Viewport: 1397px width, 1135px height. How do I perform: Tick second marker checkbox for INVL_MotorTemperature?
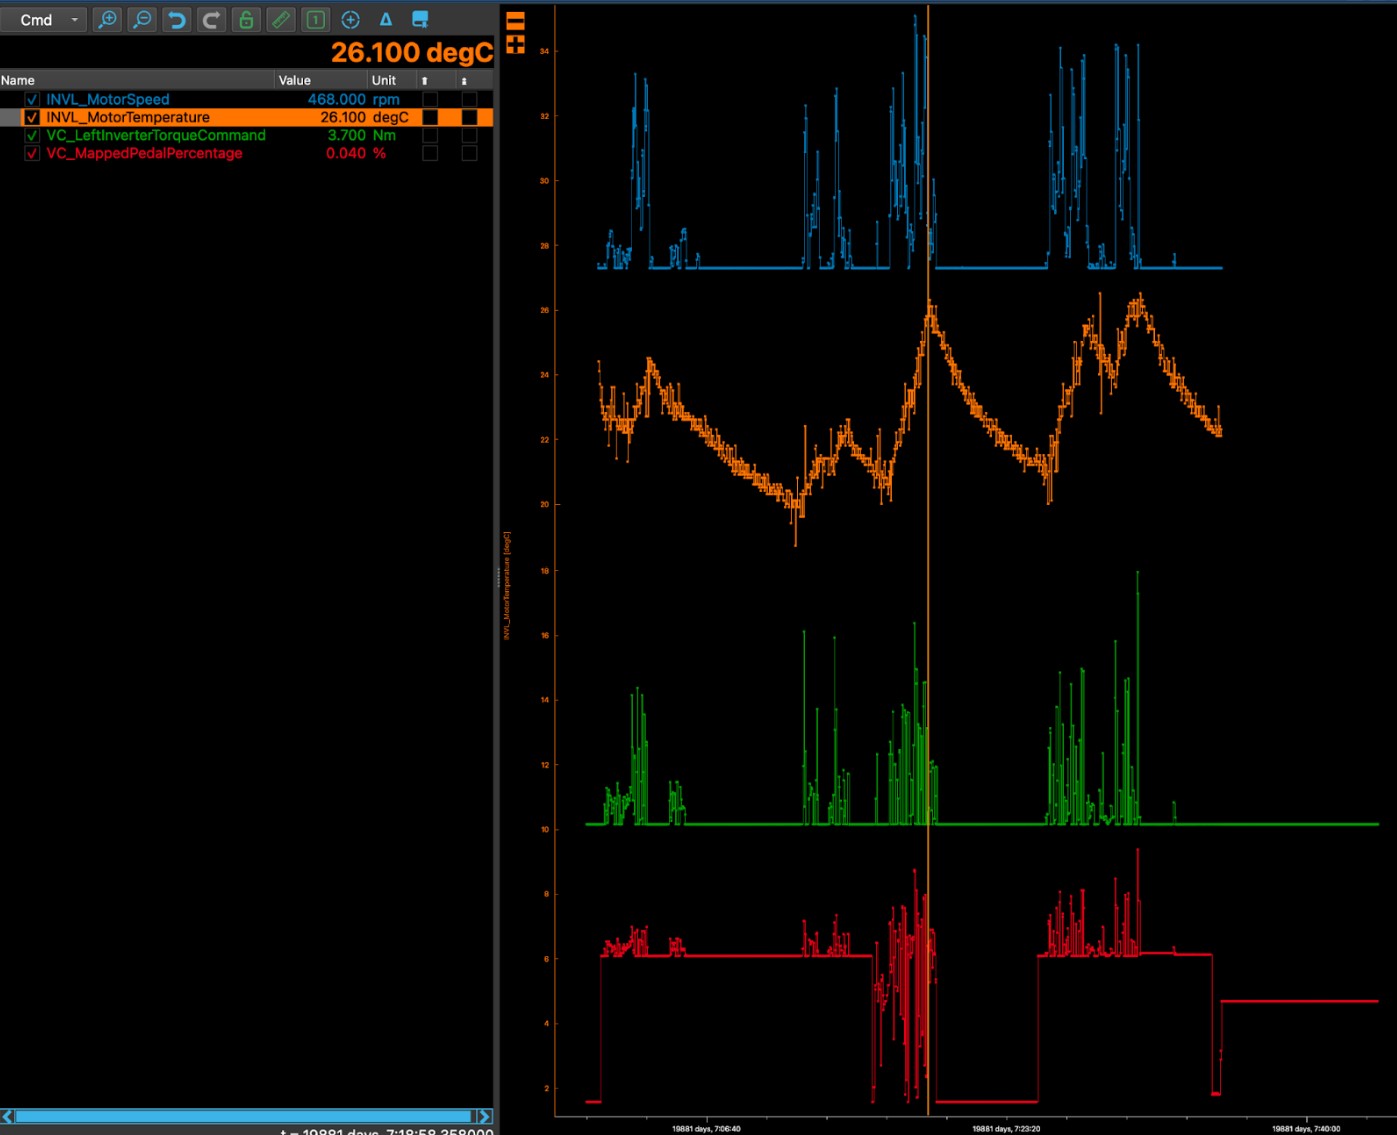pos(469,117)
